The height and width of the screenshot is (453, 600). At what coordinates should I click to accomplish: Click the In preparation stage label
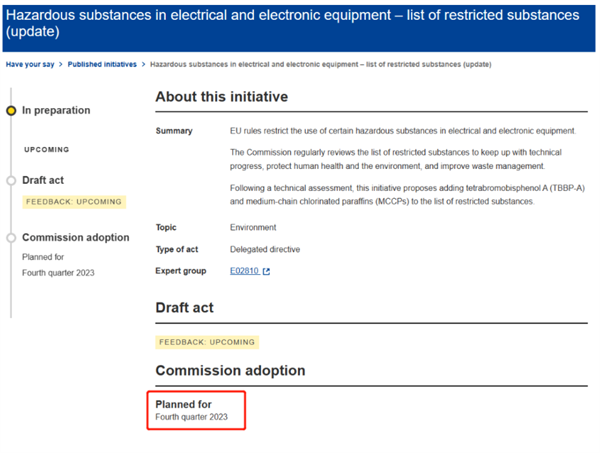56,110
